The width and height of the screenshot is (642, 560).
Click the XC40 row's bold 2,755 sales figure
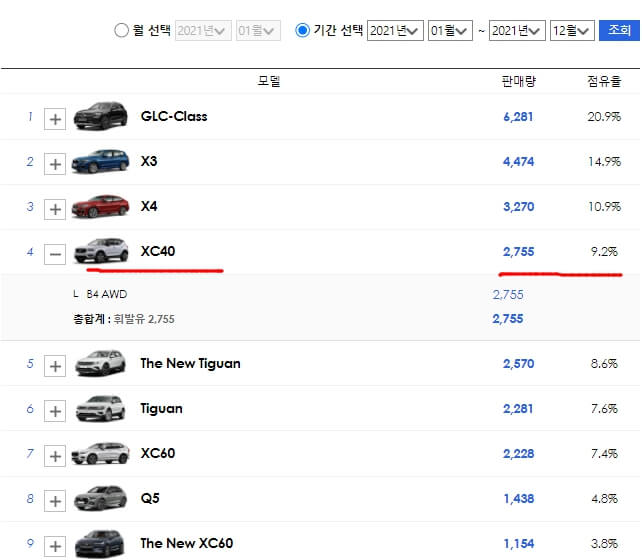pos(518,252)
